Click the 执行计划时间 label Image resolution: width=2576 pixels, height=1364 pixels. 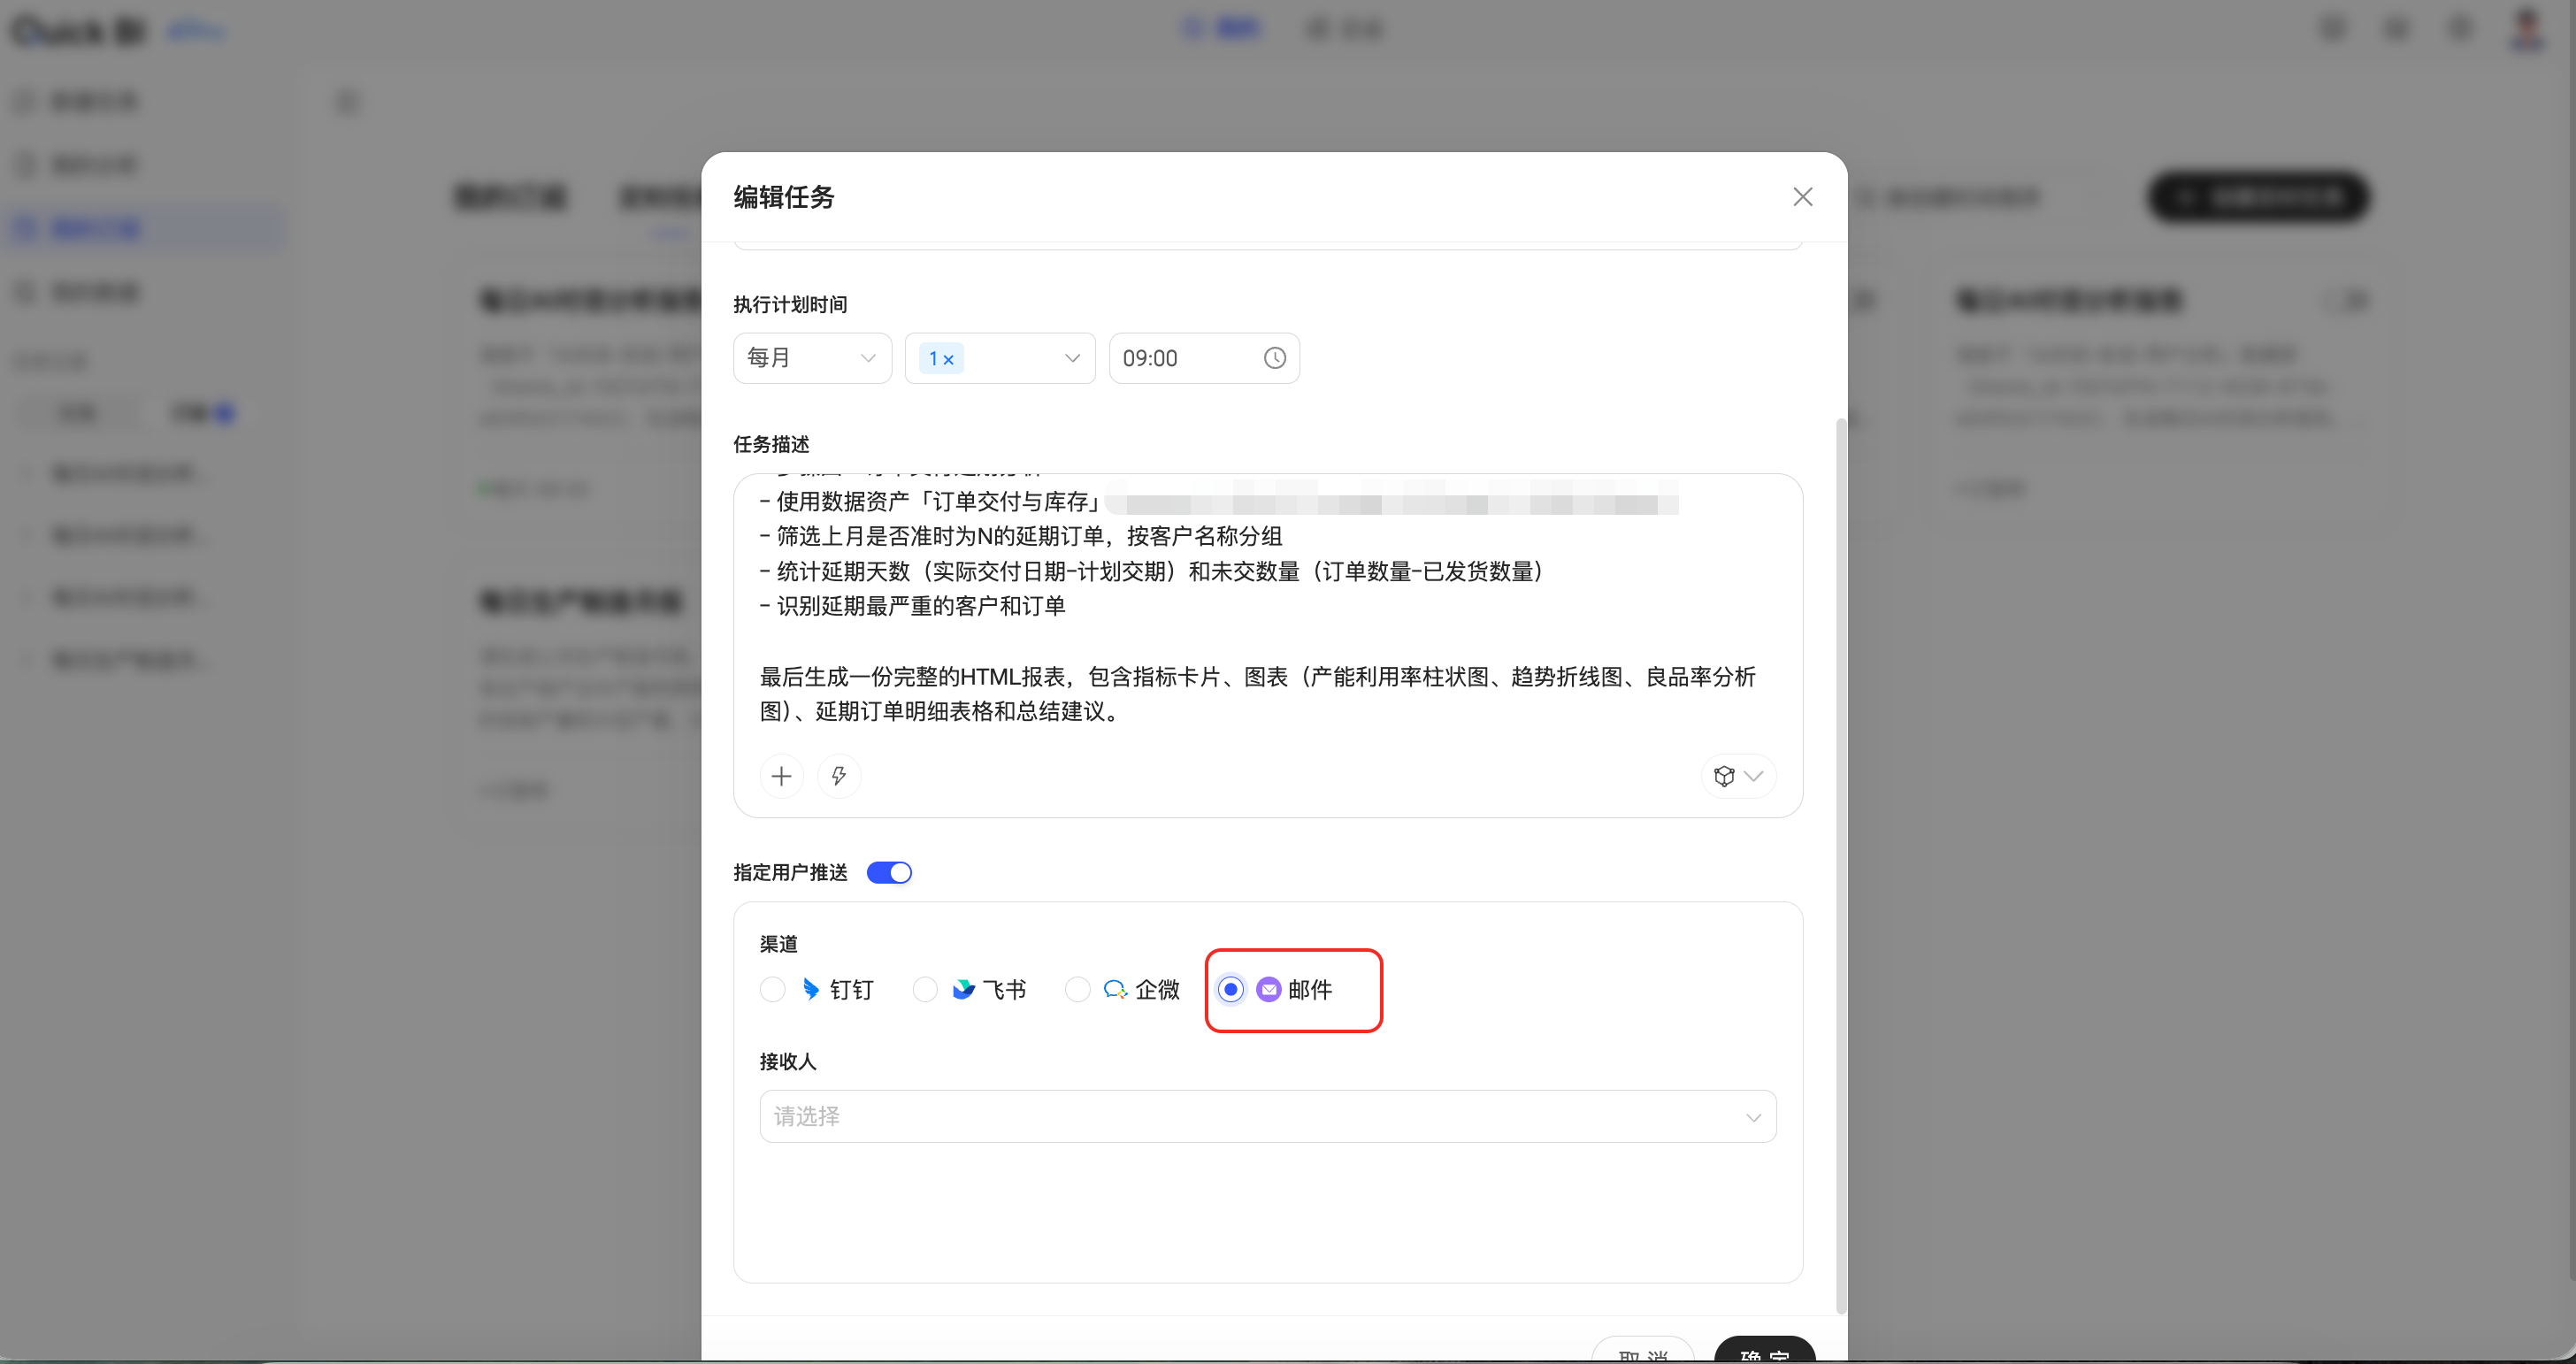790,304
